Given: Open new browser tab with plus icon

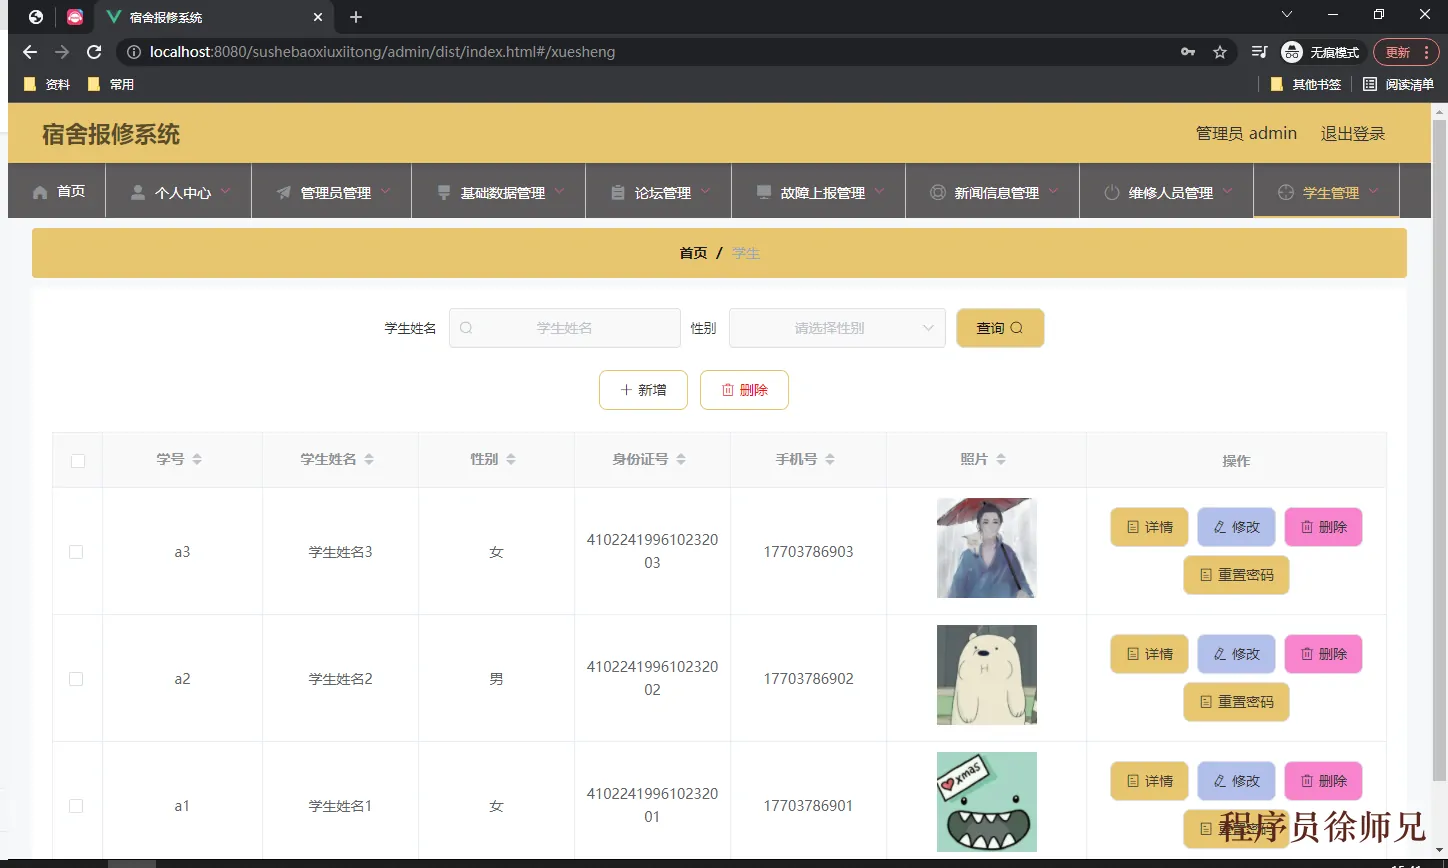Looking at the screenshot, I should click(x=356, y=17).
